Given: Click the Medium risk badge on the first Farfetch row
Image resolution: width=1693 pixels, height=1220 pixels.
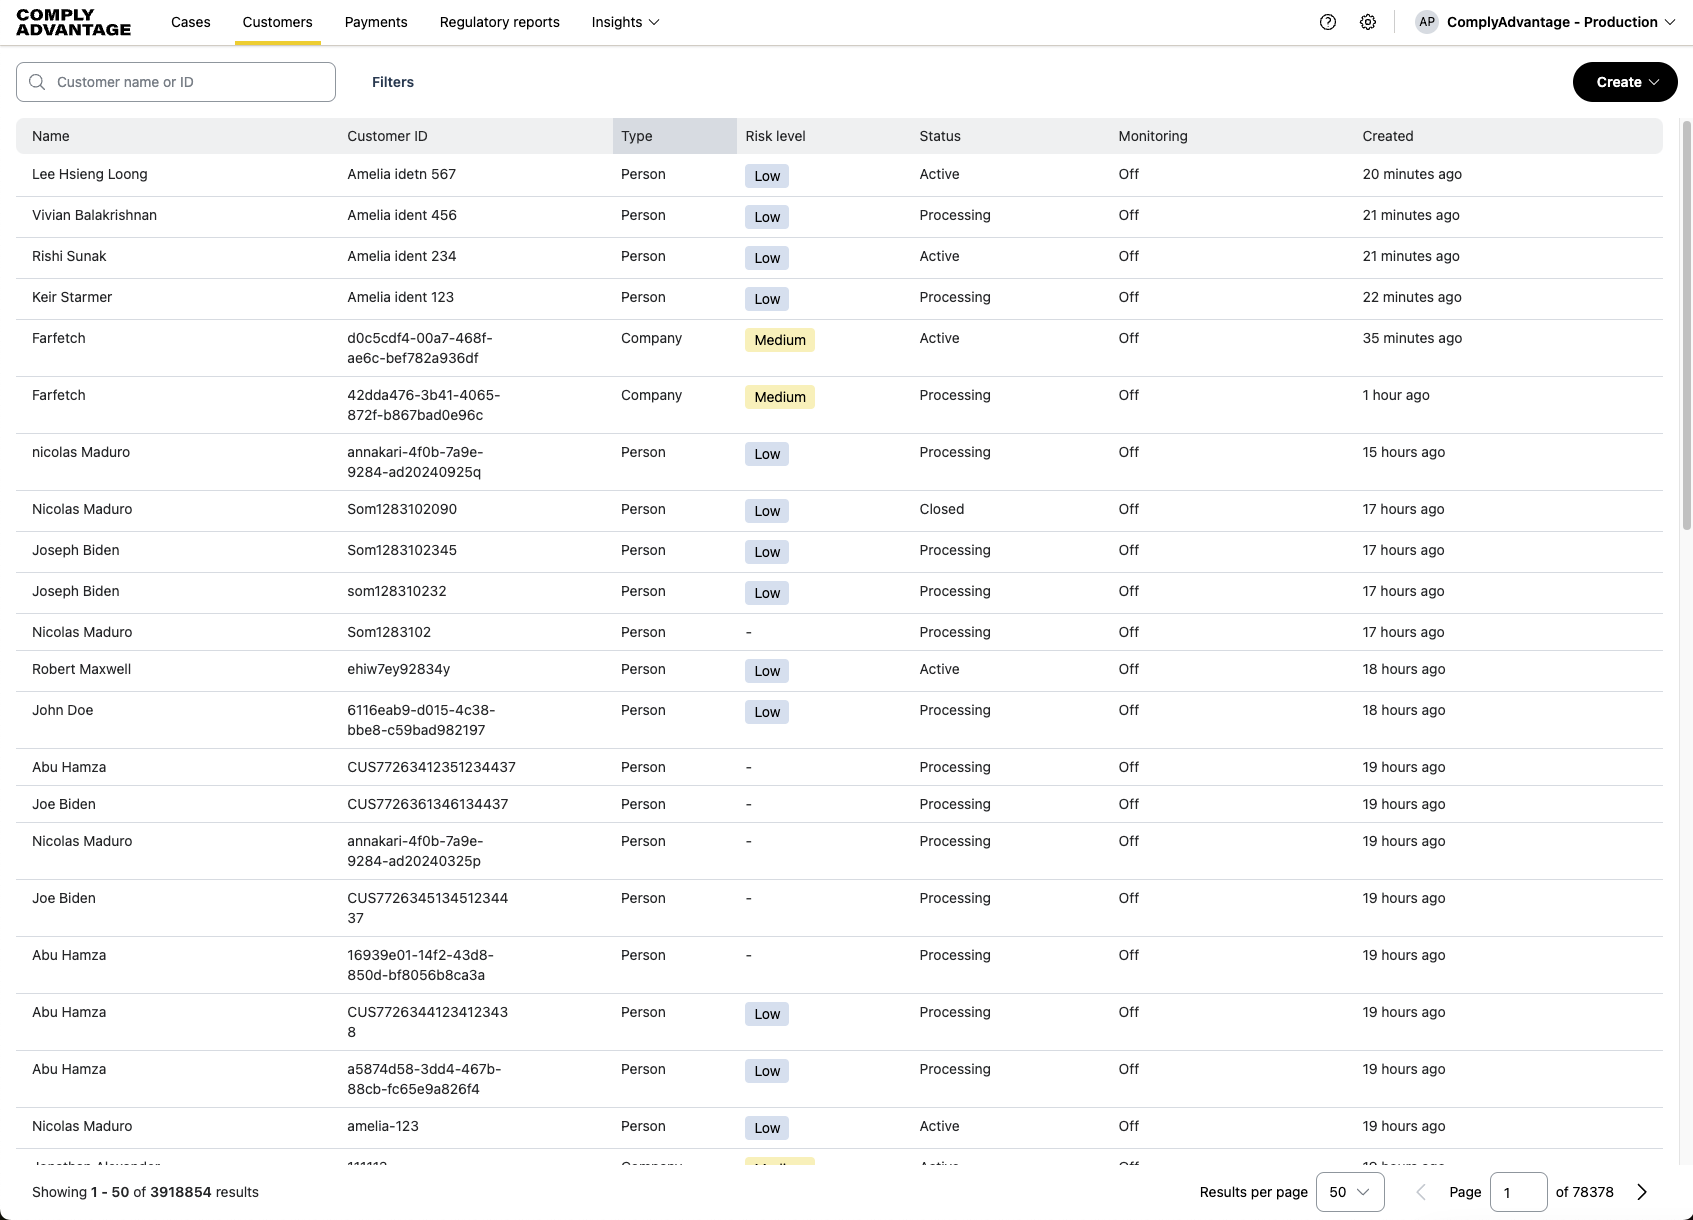Looking at the screenshot, I should (779, 340).
